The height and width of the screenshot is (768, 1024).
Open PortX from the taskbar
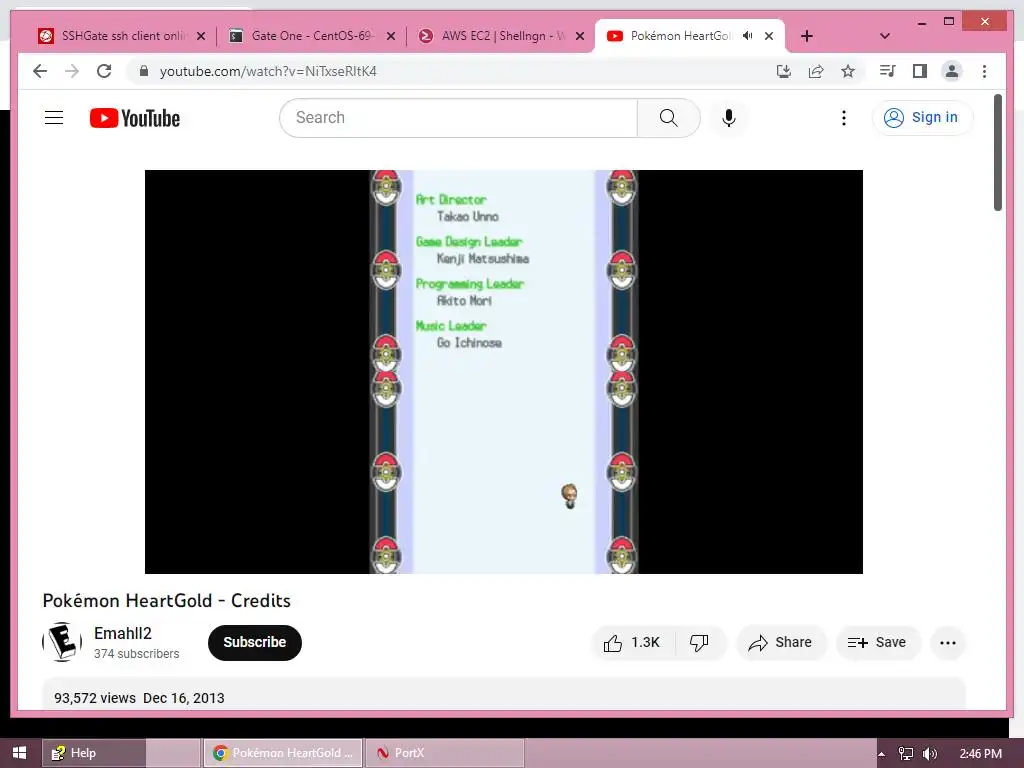coord(445,753)
